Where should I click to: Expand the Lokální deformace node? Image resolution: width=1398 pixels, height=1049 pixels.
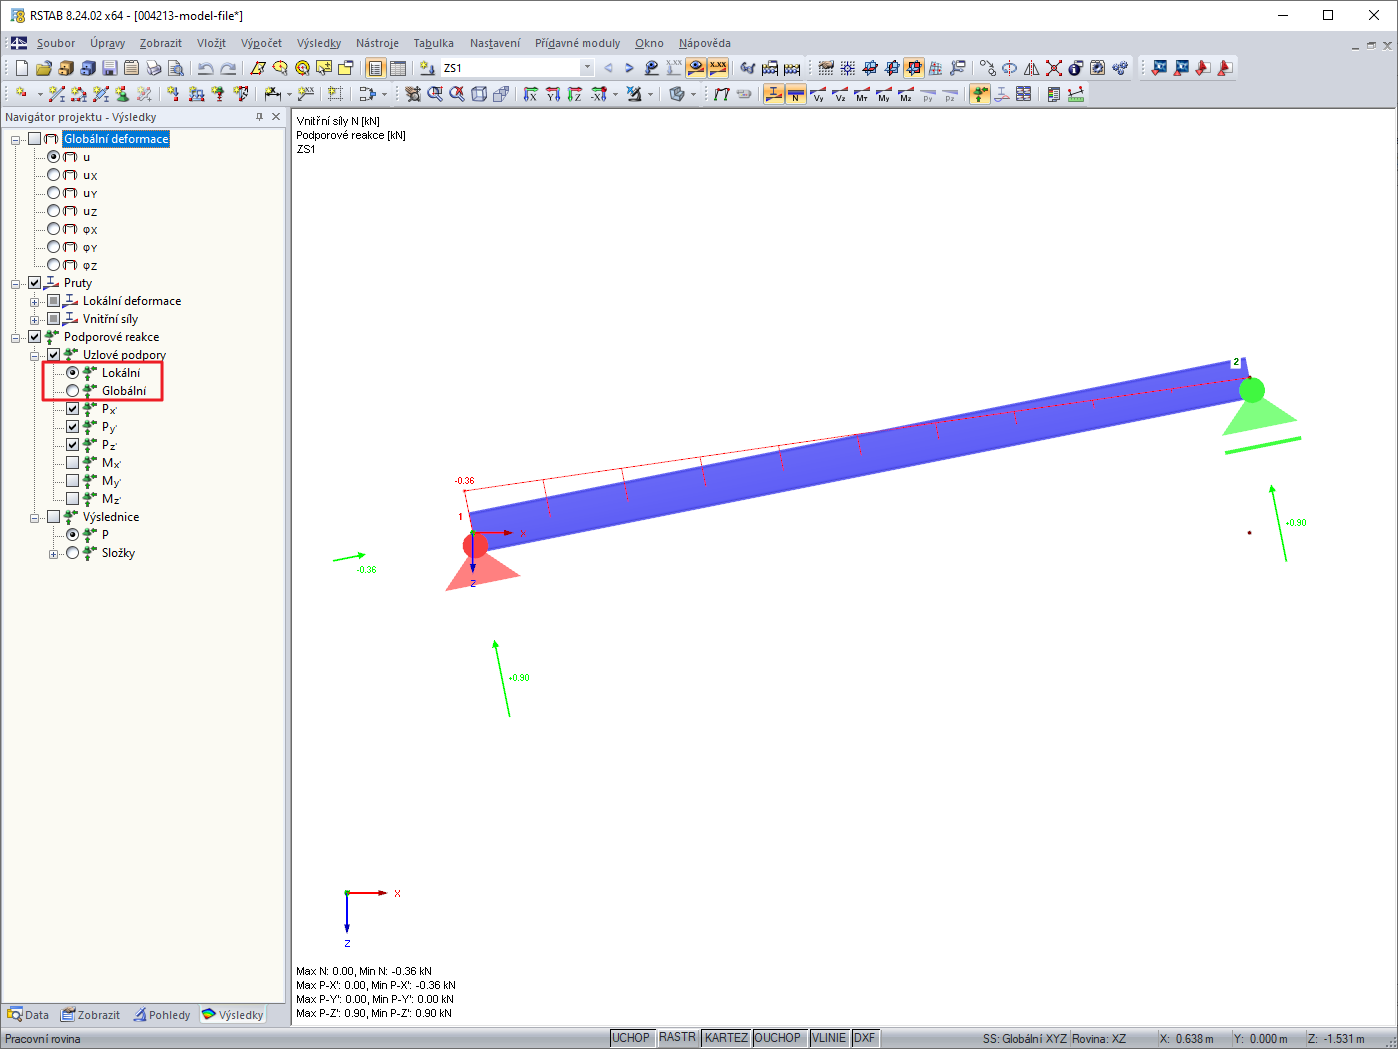click(35, 301)
